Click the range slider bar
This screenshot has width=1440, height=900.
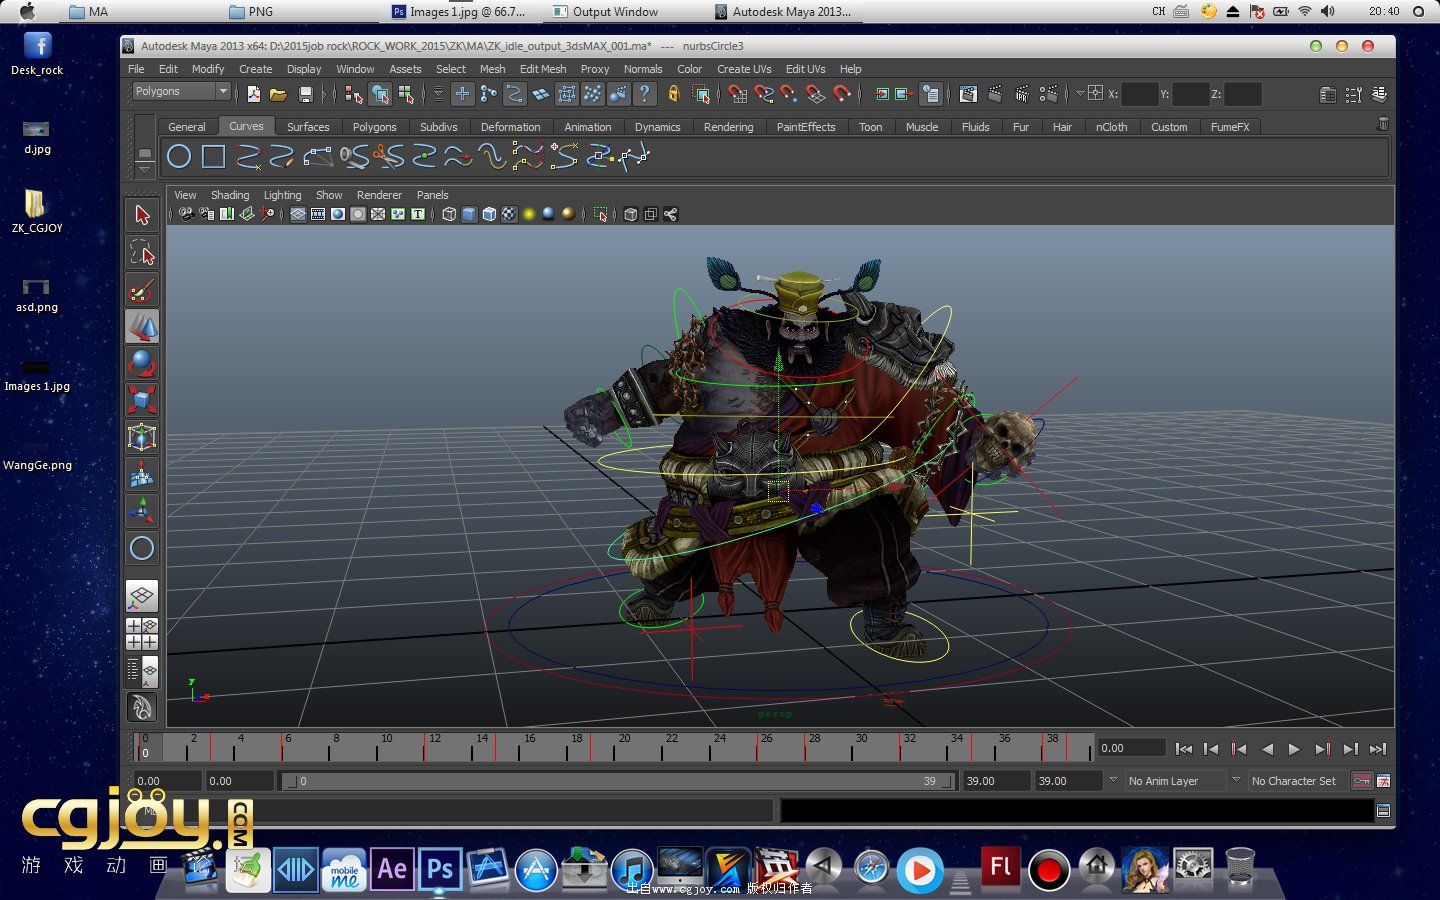tap(618, 781)
